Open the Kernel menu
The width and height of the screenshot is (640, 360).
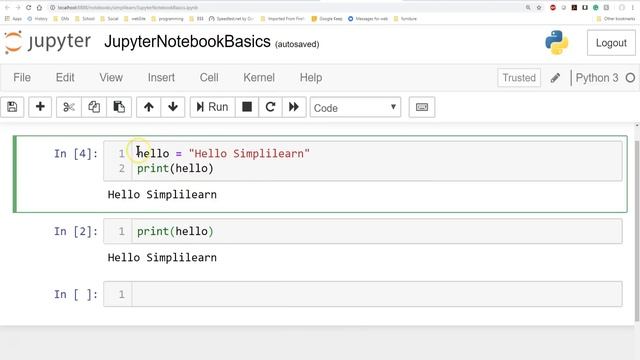[259, 78]
